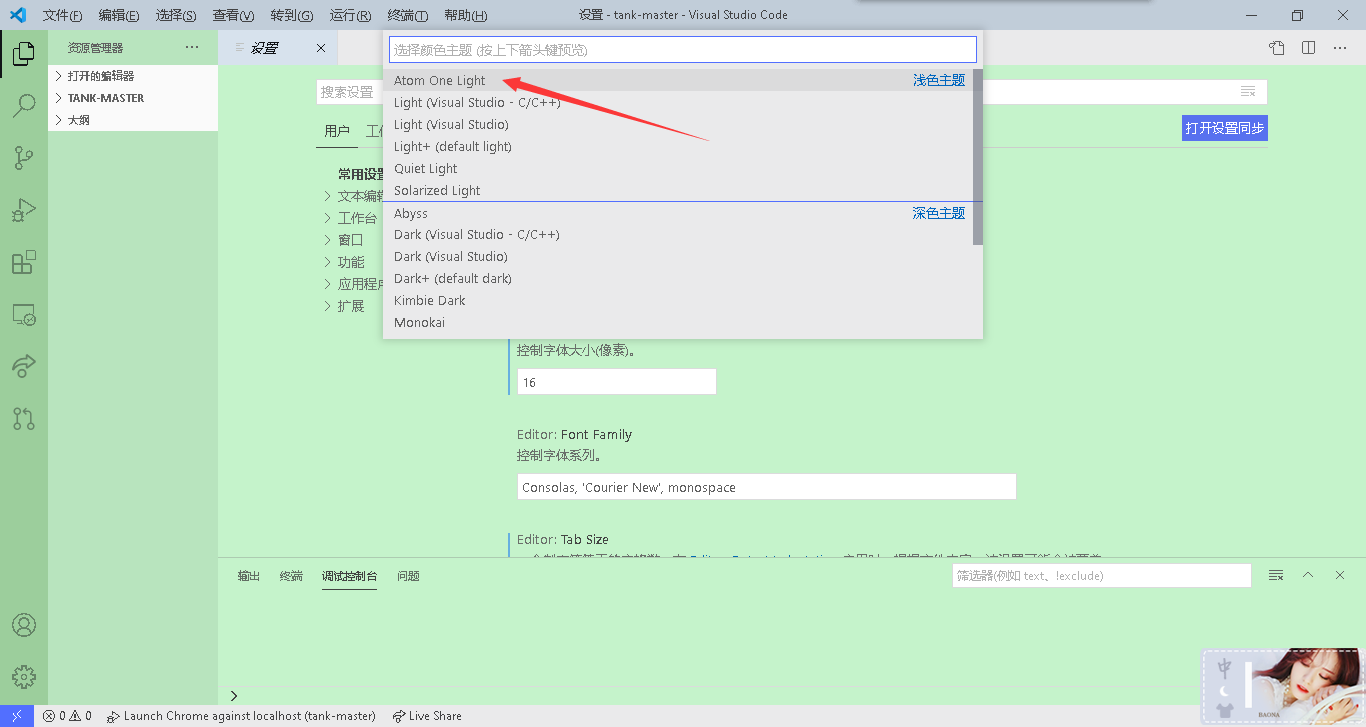Close the 设置 editor tab
Image resolution: width=1366 pixels, height=727 pixels.
coord(321,48)
